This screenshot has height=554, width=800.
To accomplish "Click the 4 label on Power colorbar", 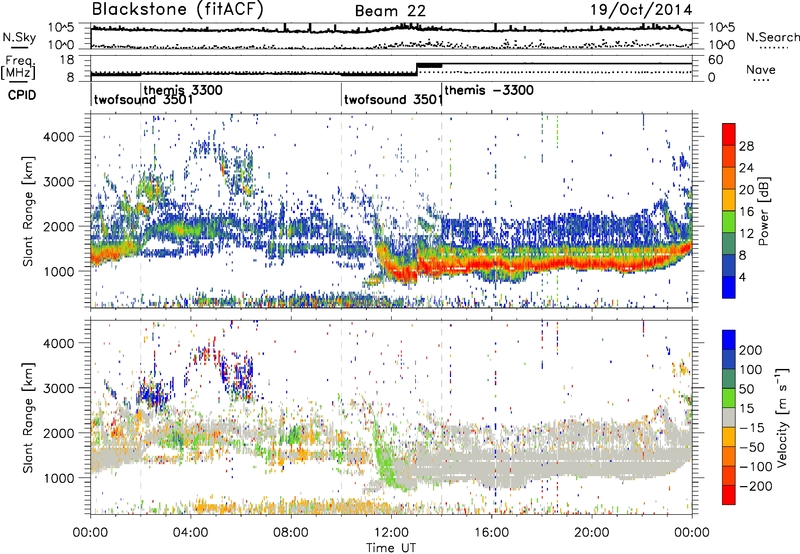I will pyautogui.click(x=743, y=277).
